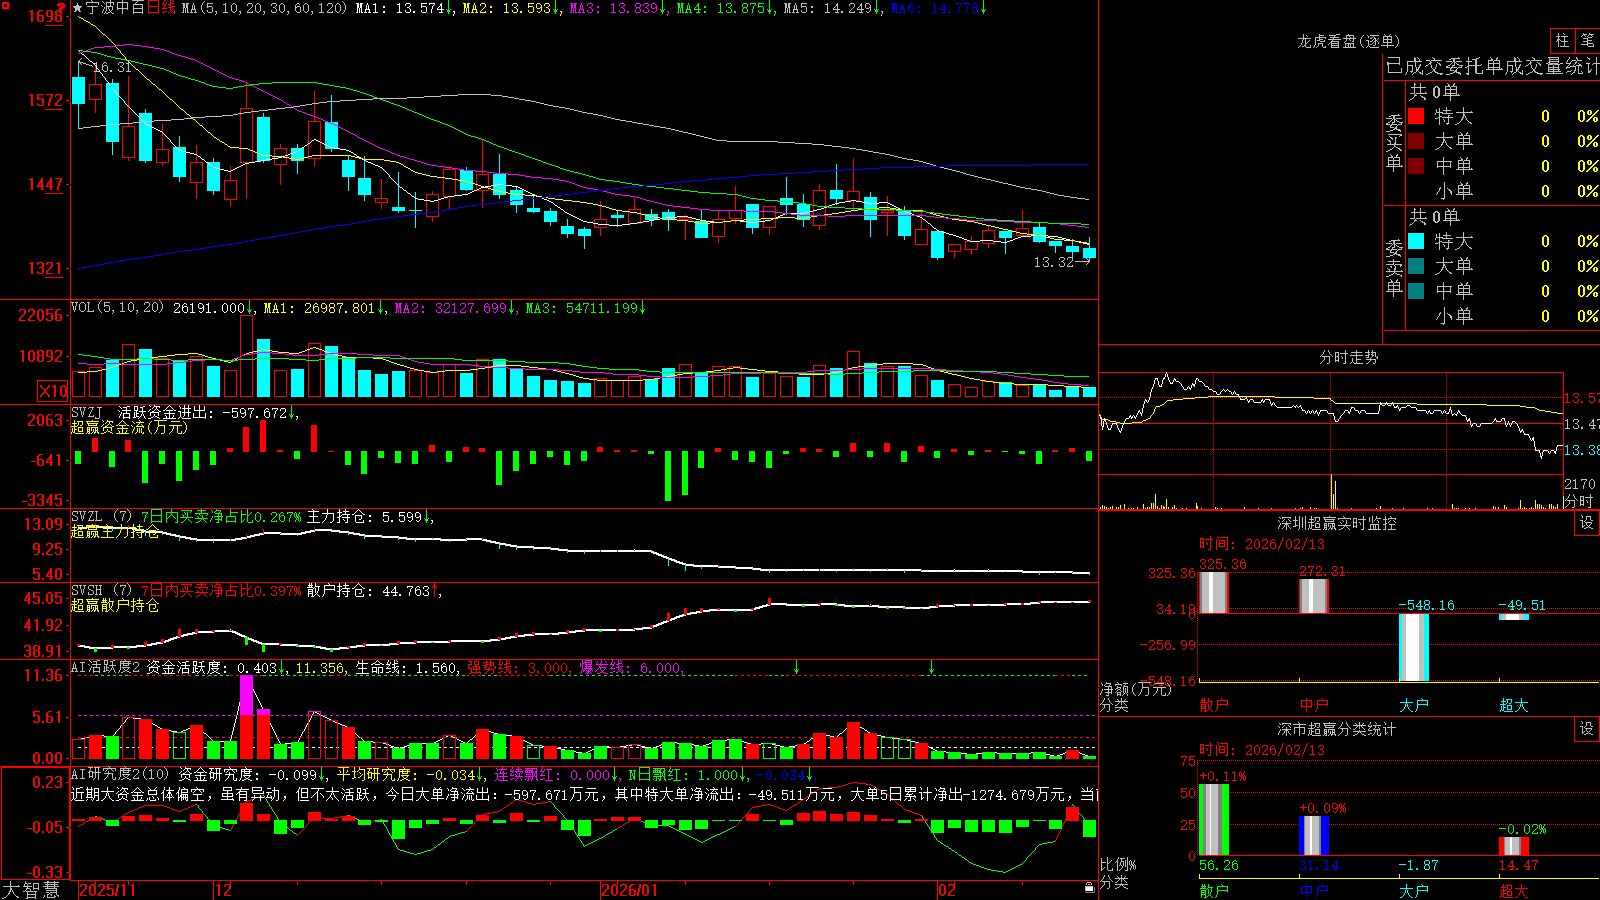Click the second green arrow marker in AI活跃度 panel

tap(932, 667)
